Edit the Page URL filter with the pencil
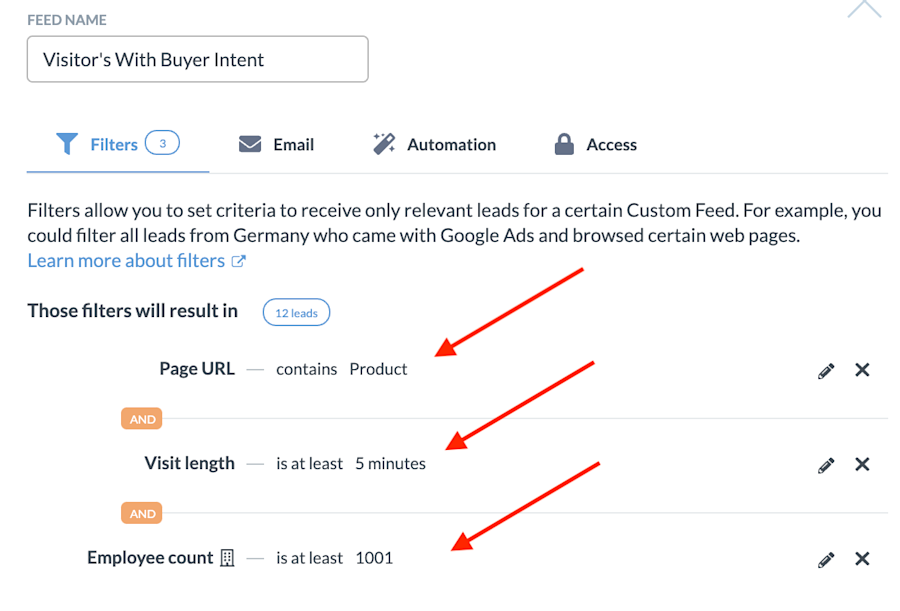 (826, 370)
